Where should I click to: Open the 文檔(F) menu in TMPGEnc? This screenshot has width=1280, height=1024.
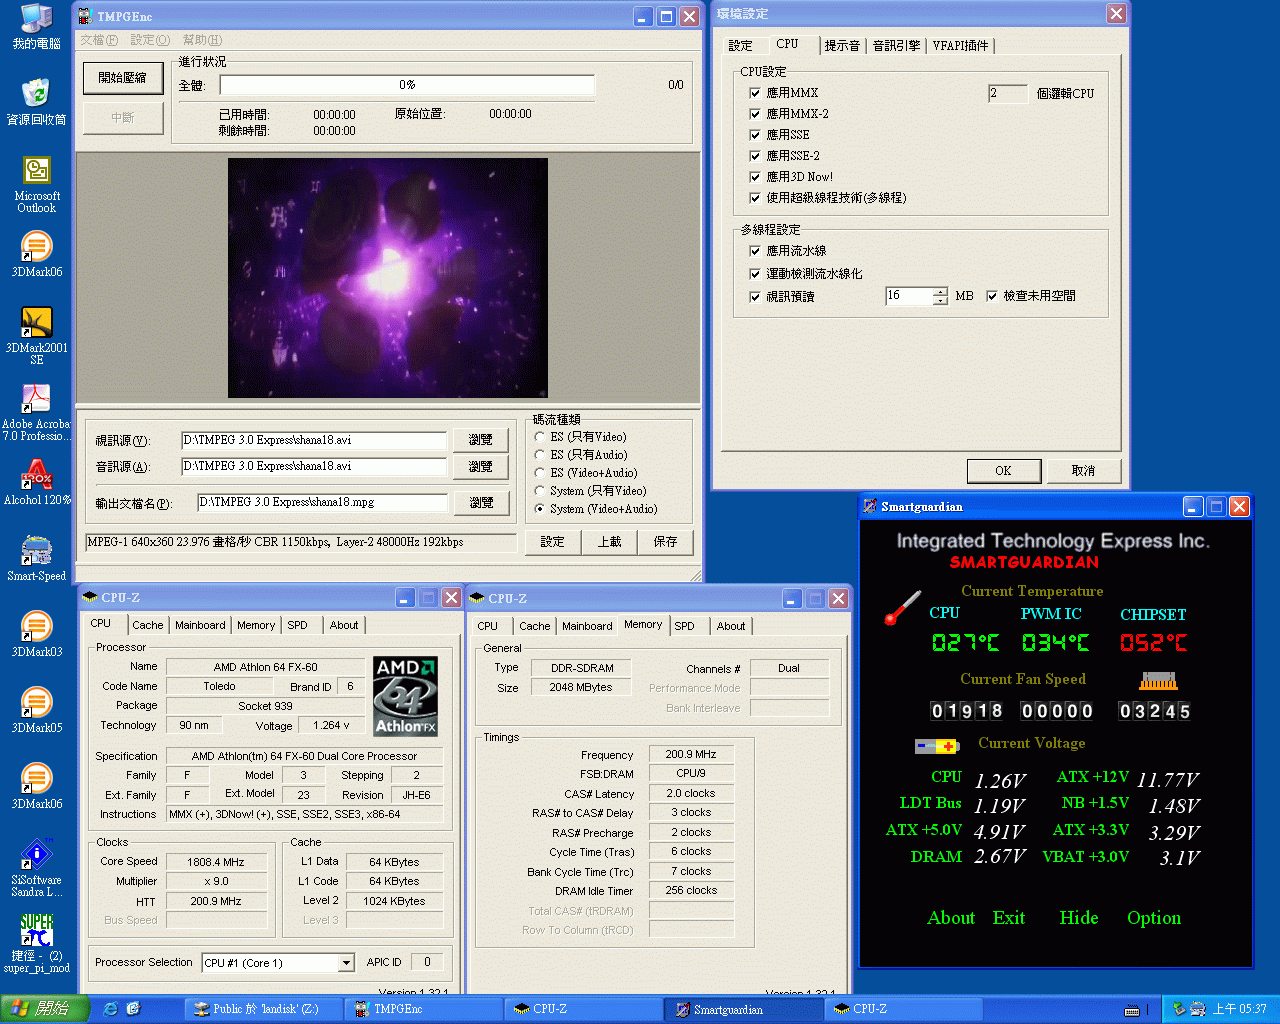tap(99, 40)
